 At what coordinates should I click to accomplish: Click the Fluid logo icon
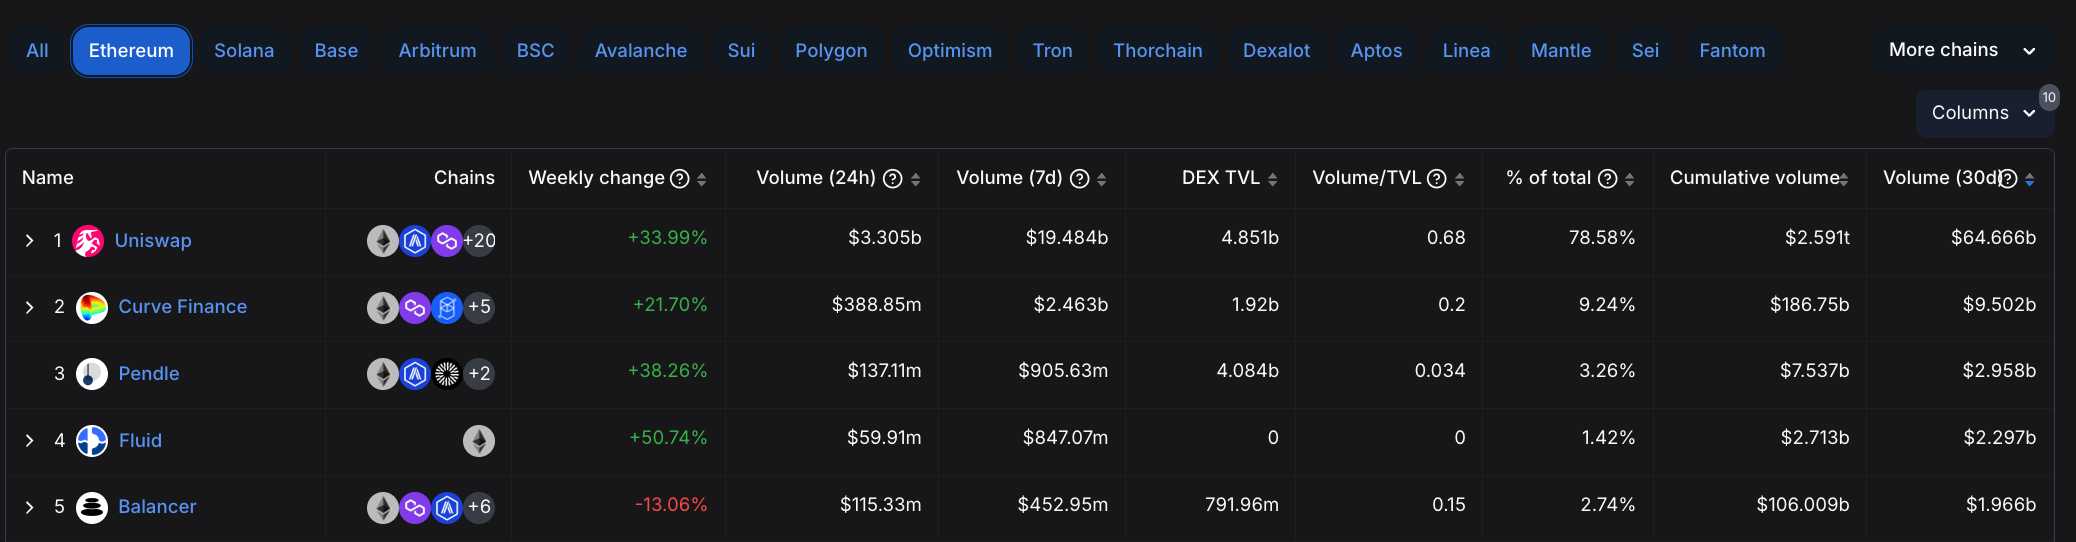[92, 441]
